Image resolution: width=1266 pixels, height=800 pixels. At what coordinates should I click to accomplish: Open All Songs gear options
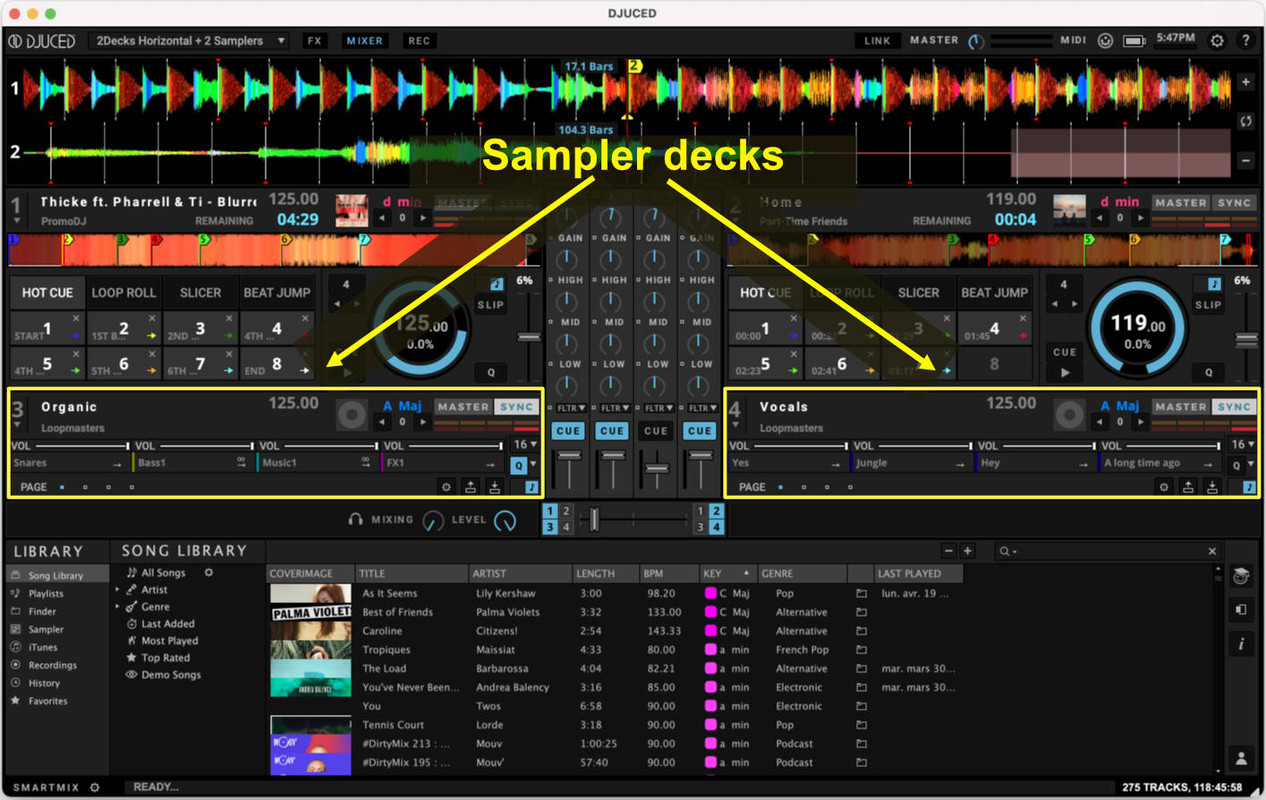click(209, 573)
